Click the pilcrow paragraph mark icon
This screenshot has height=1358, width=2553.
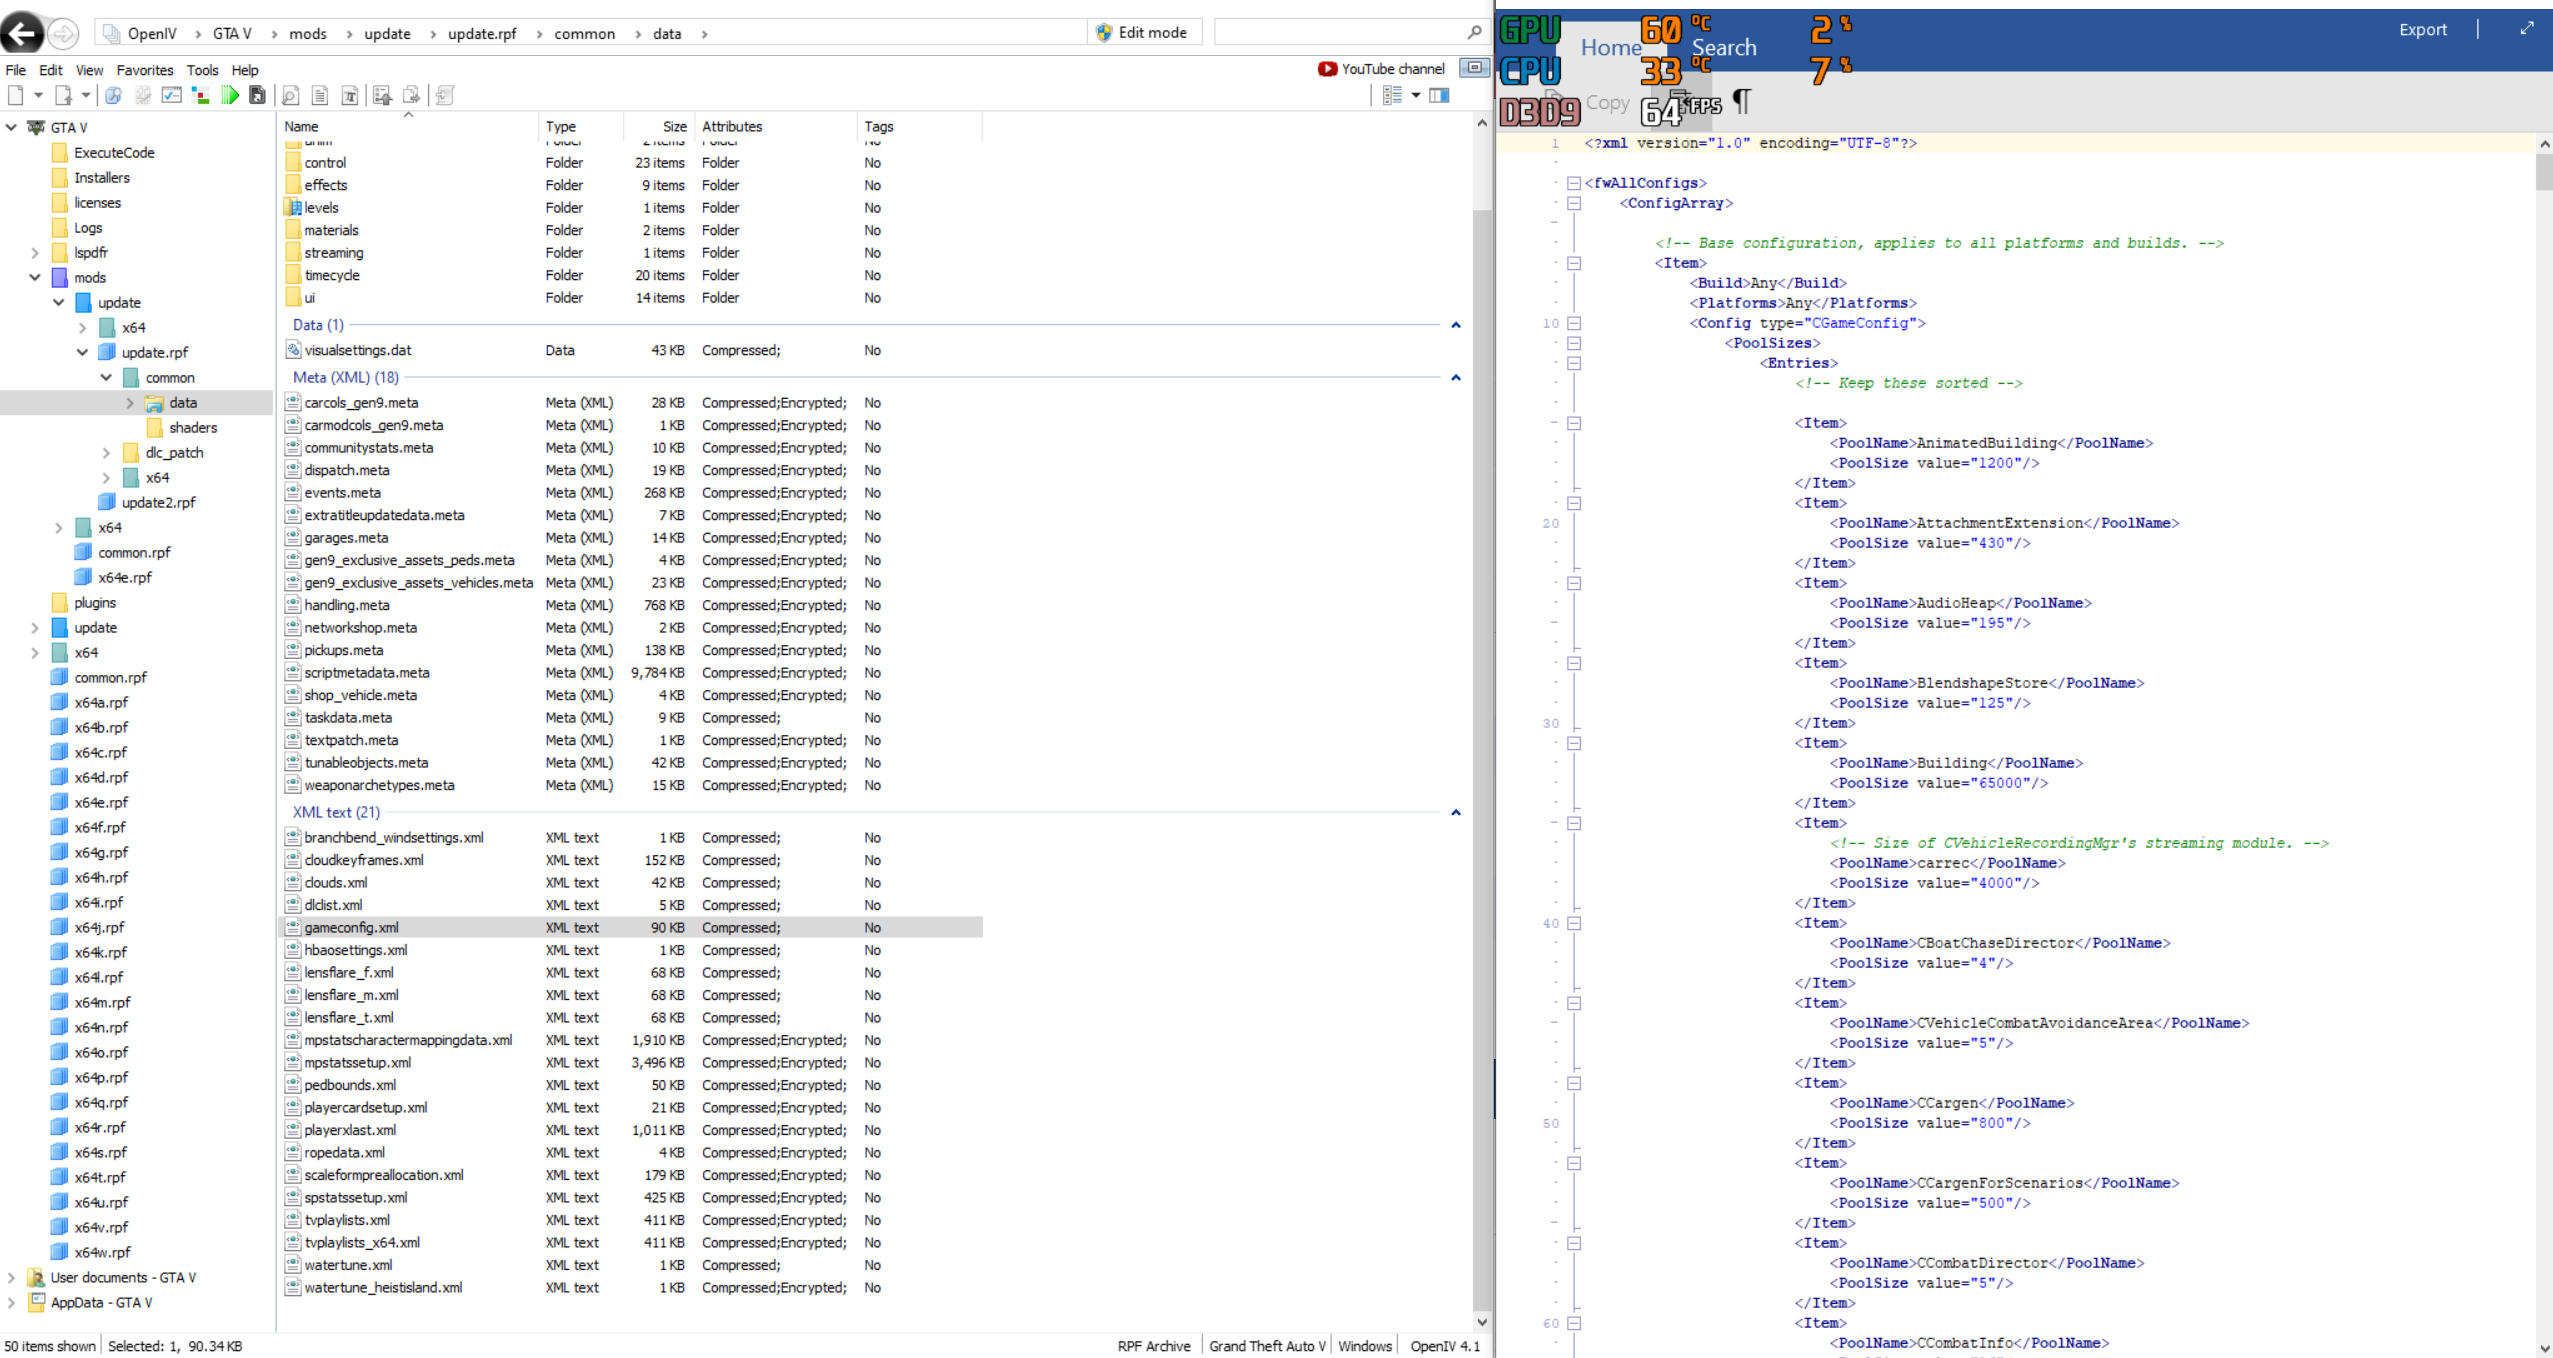1742,101
